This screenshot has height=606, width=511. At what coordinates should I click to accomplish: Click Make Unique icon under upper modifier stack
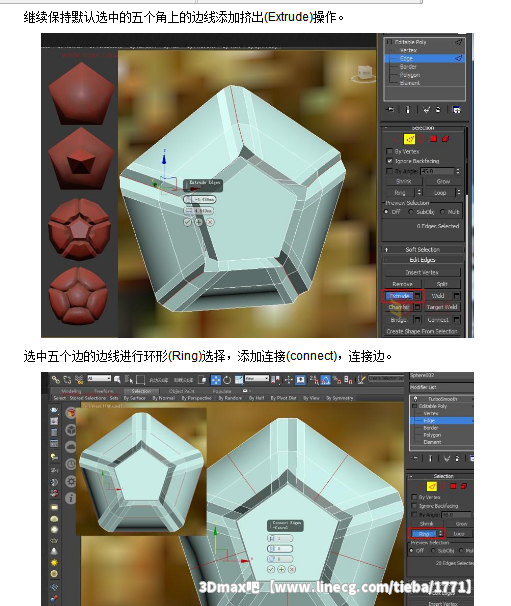[x=426, y=110]
